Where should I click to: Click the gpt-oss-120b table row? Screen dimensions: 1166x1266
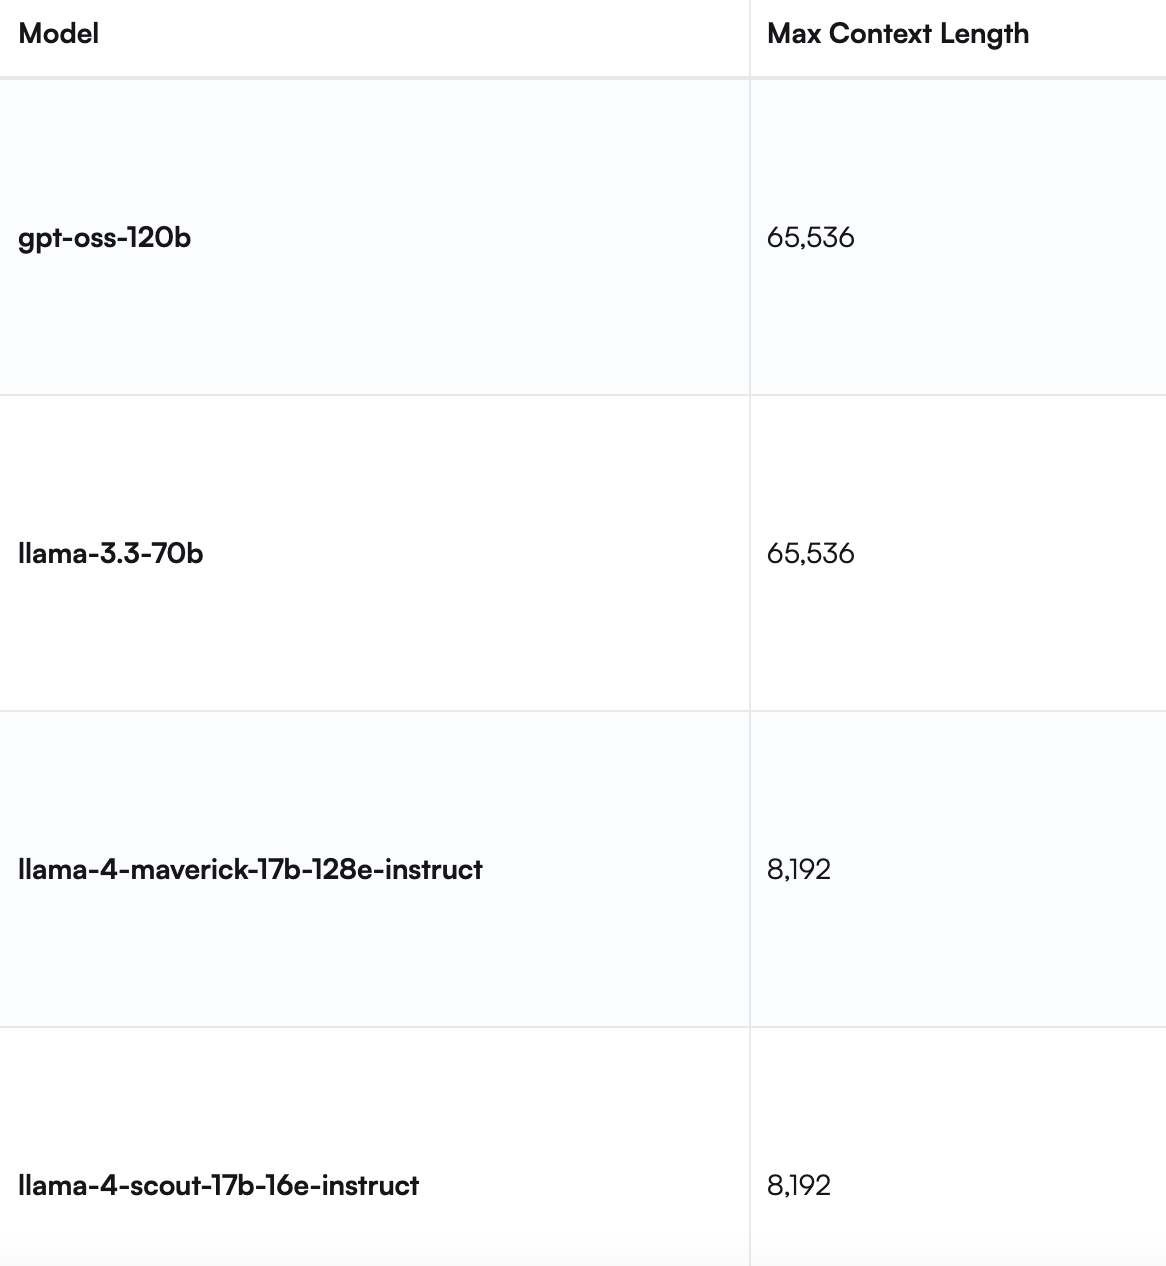point(583,237)
